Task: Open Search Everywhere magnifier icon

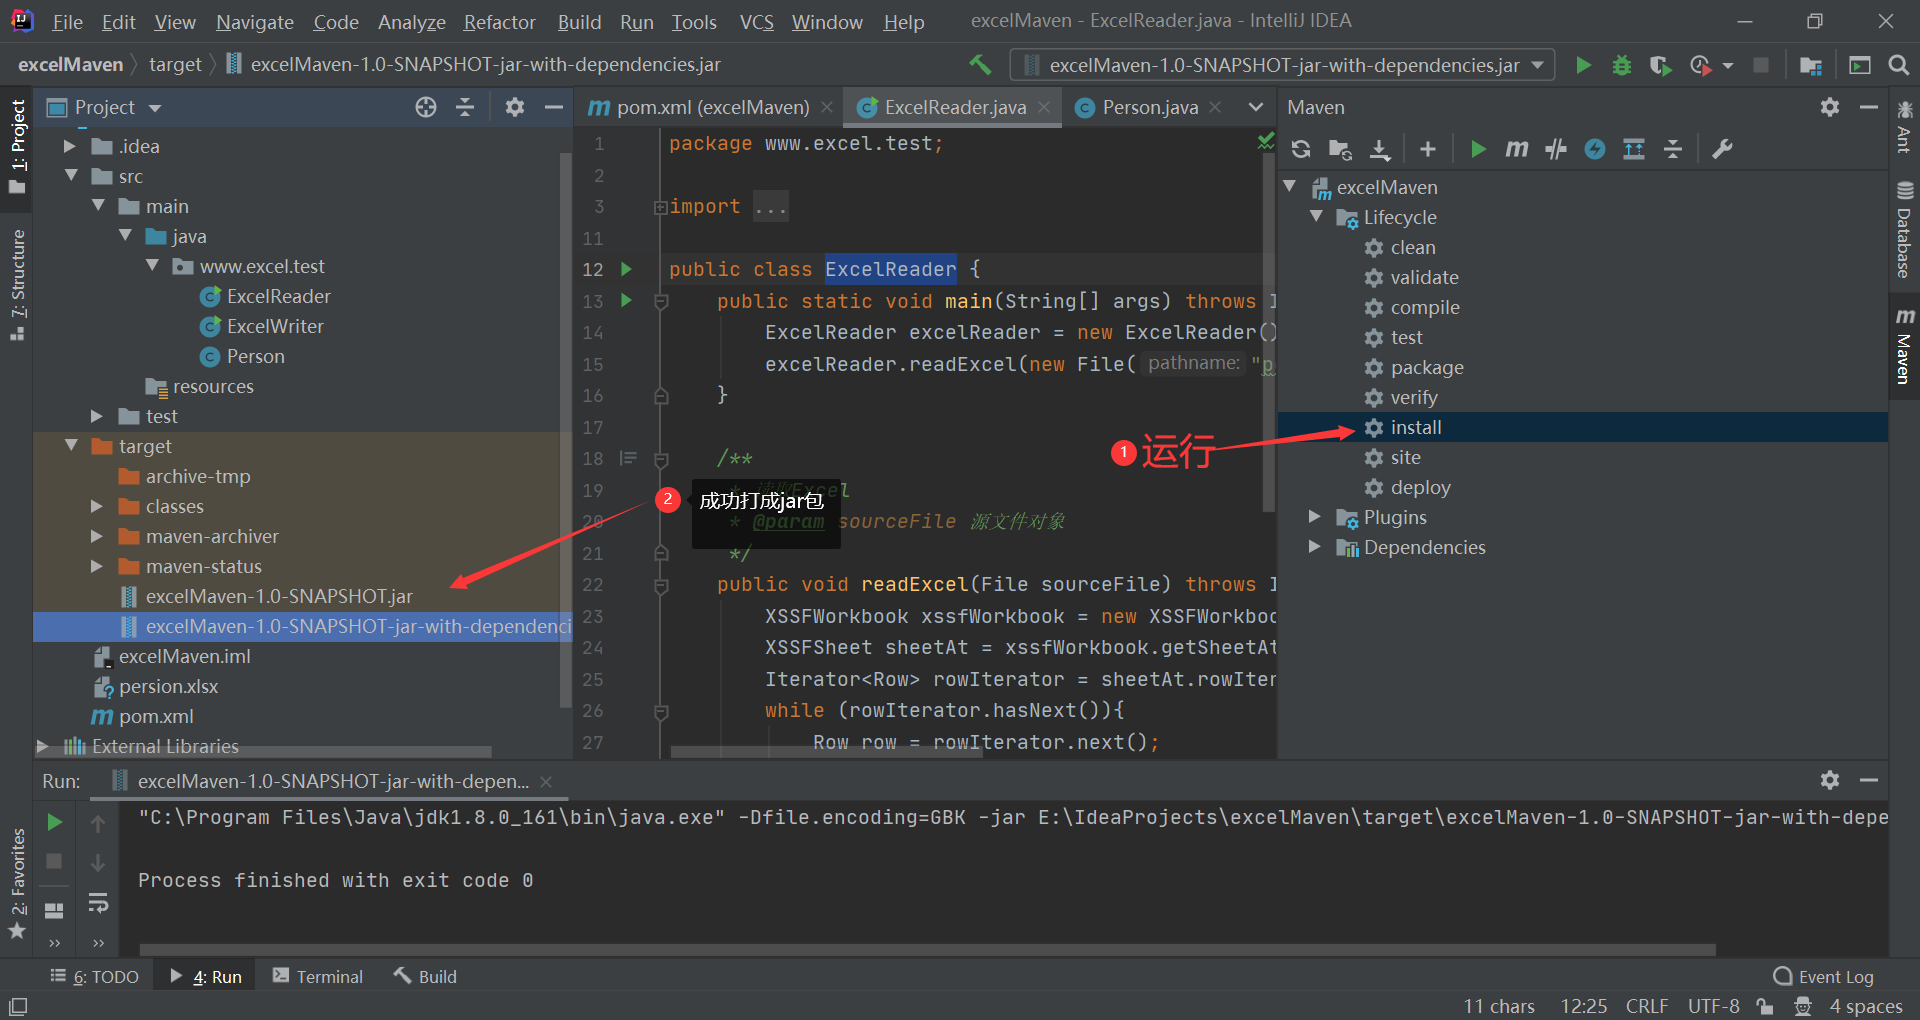Action: pos(1898,65)
